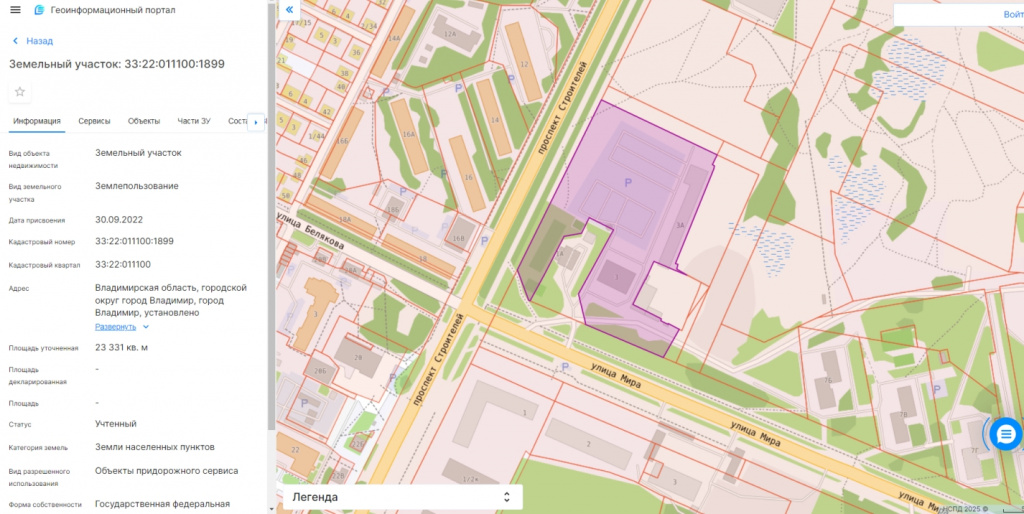Switch to the Сервисы tab
Screen dimensions: 1024x514
[x=94, y=121]
